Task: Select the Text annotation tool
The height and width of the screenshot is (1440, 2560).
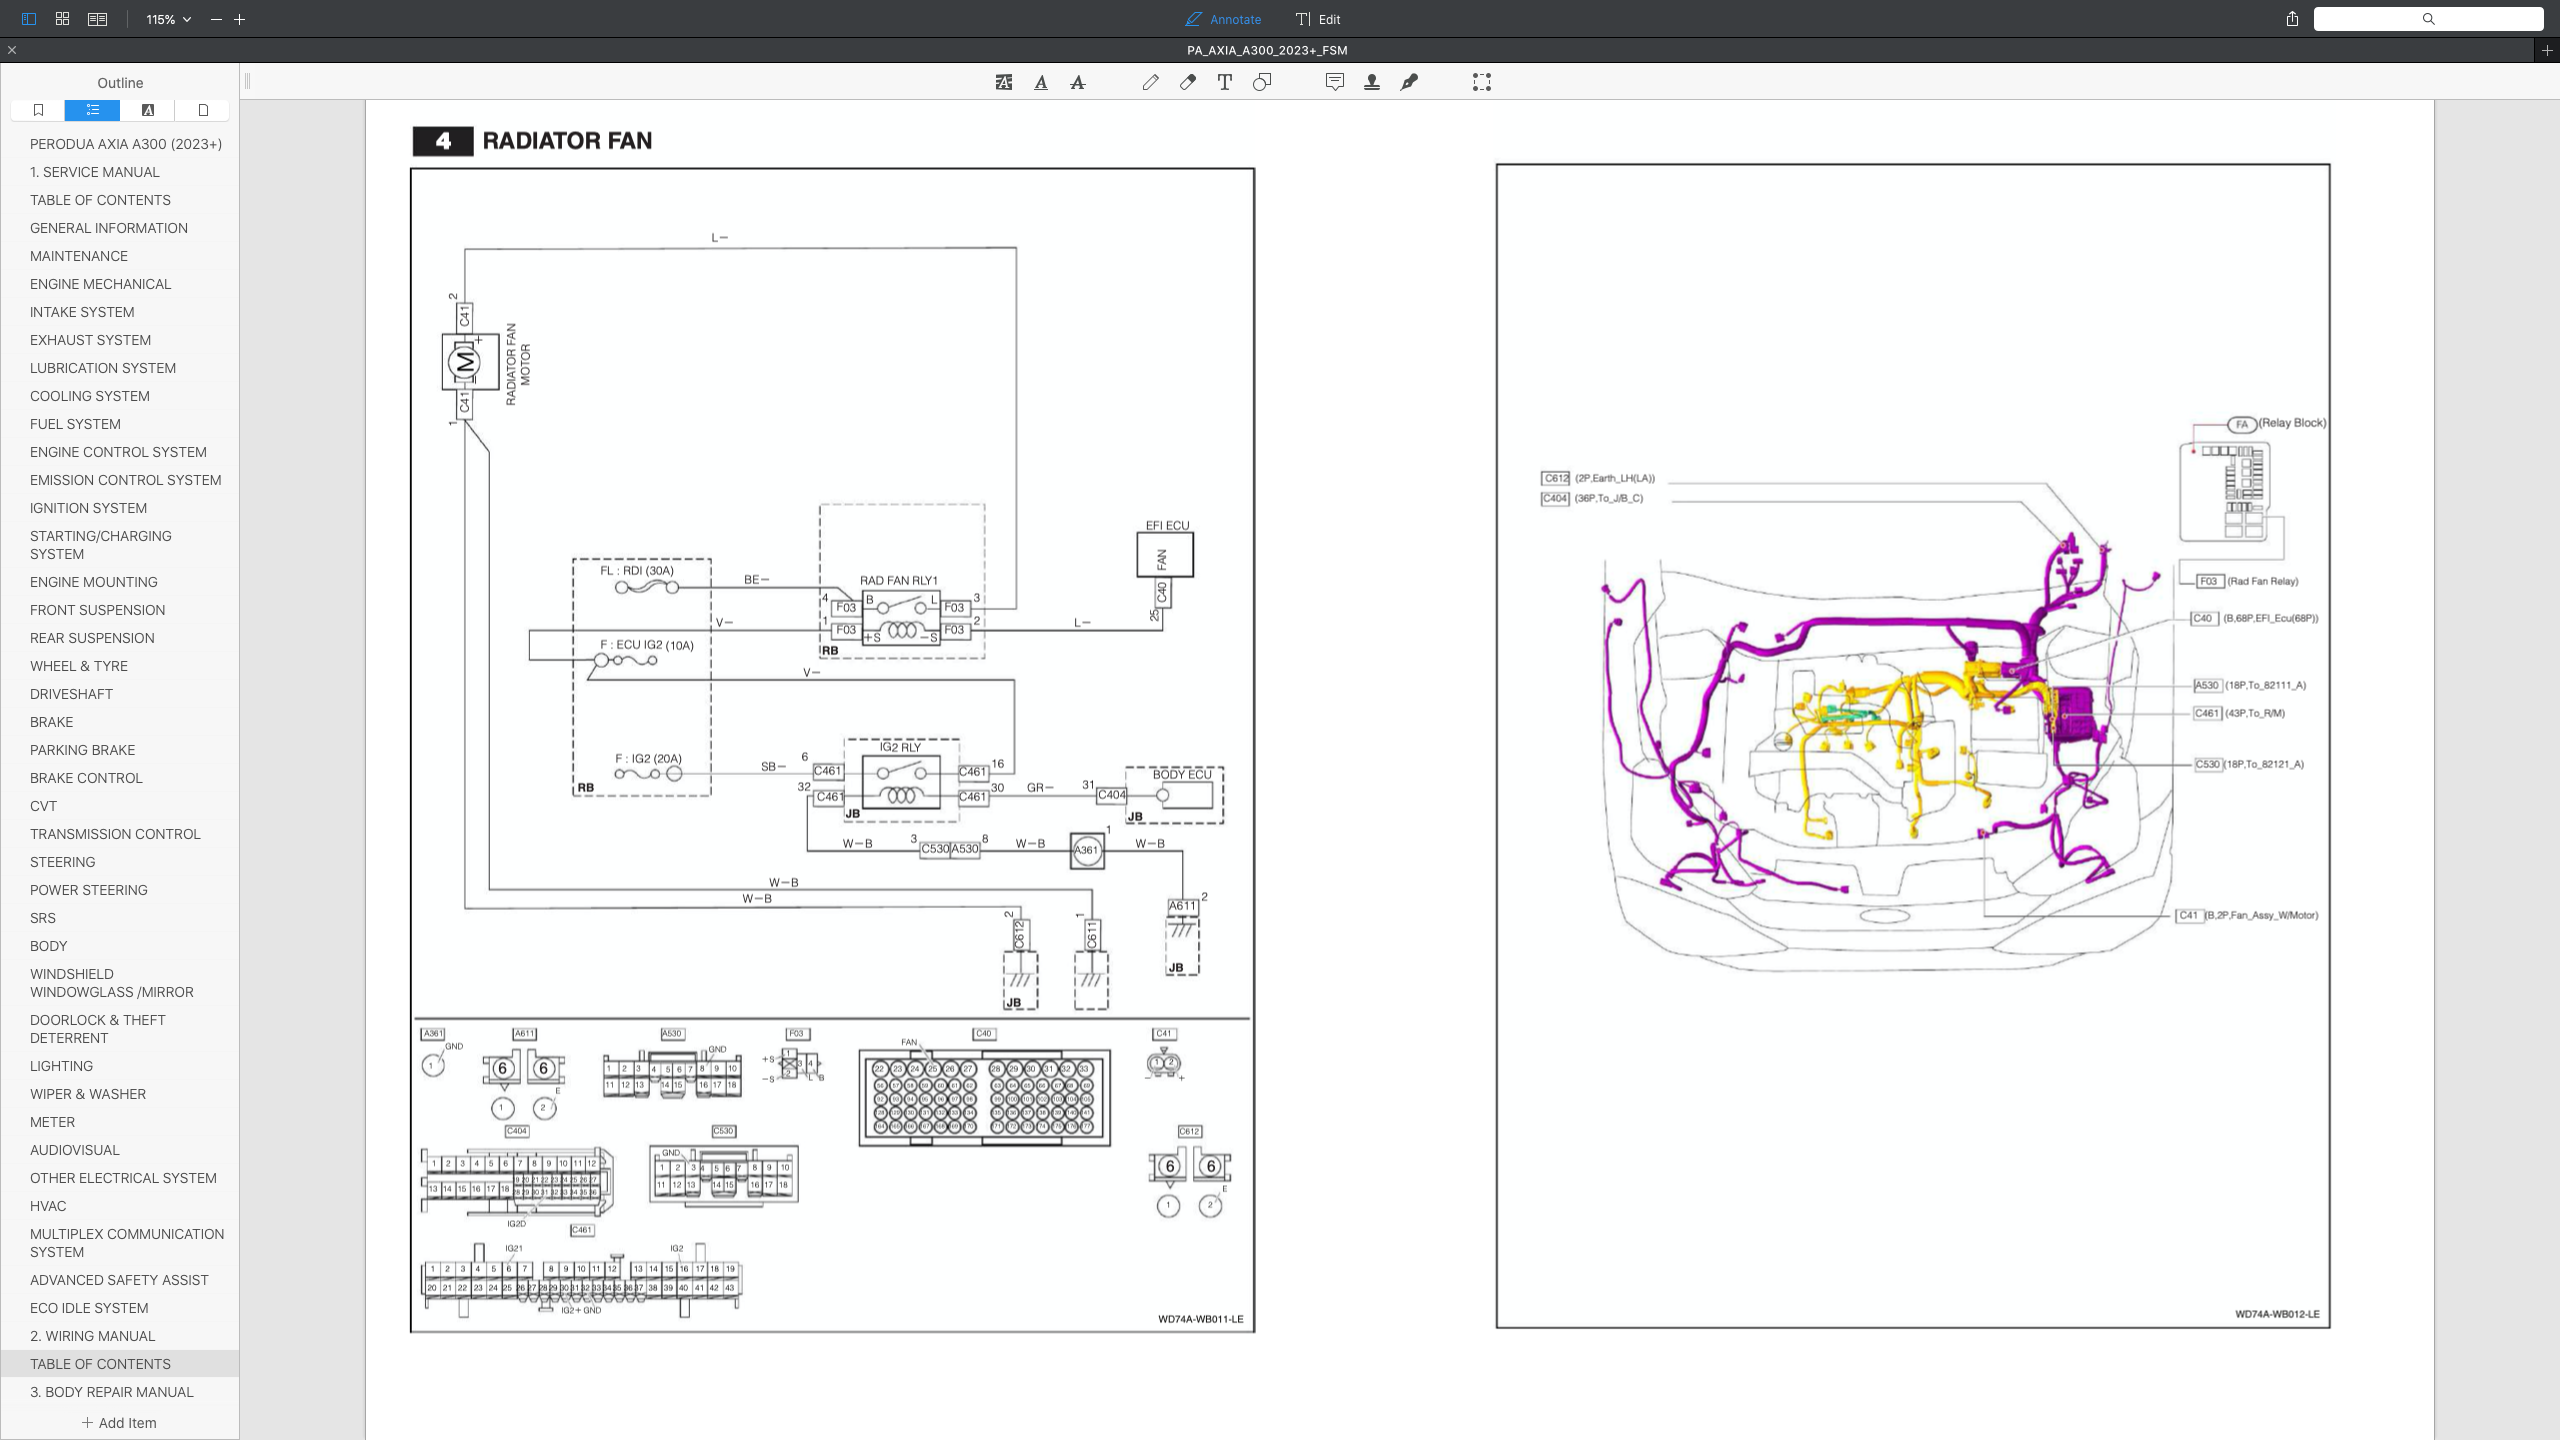Action: point(1223,82)
